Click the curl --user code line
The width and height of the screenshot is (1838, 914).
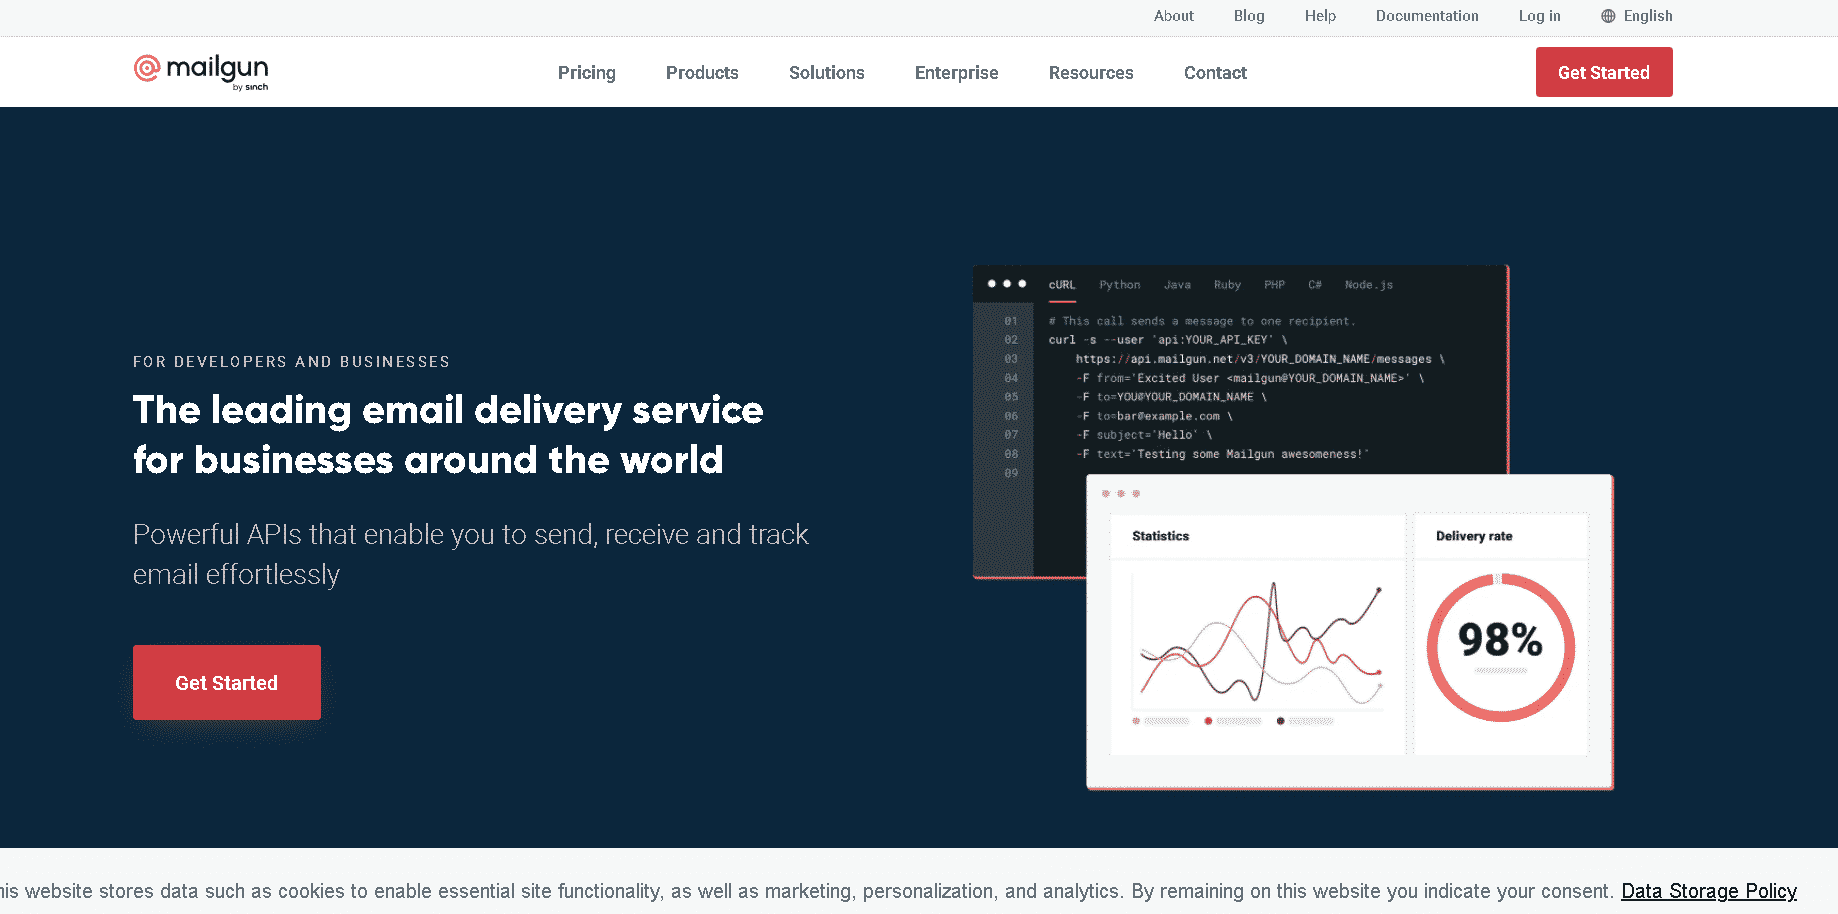pyautogui.click(x=1168, y=340)
